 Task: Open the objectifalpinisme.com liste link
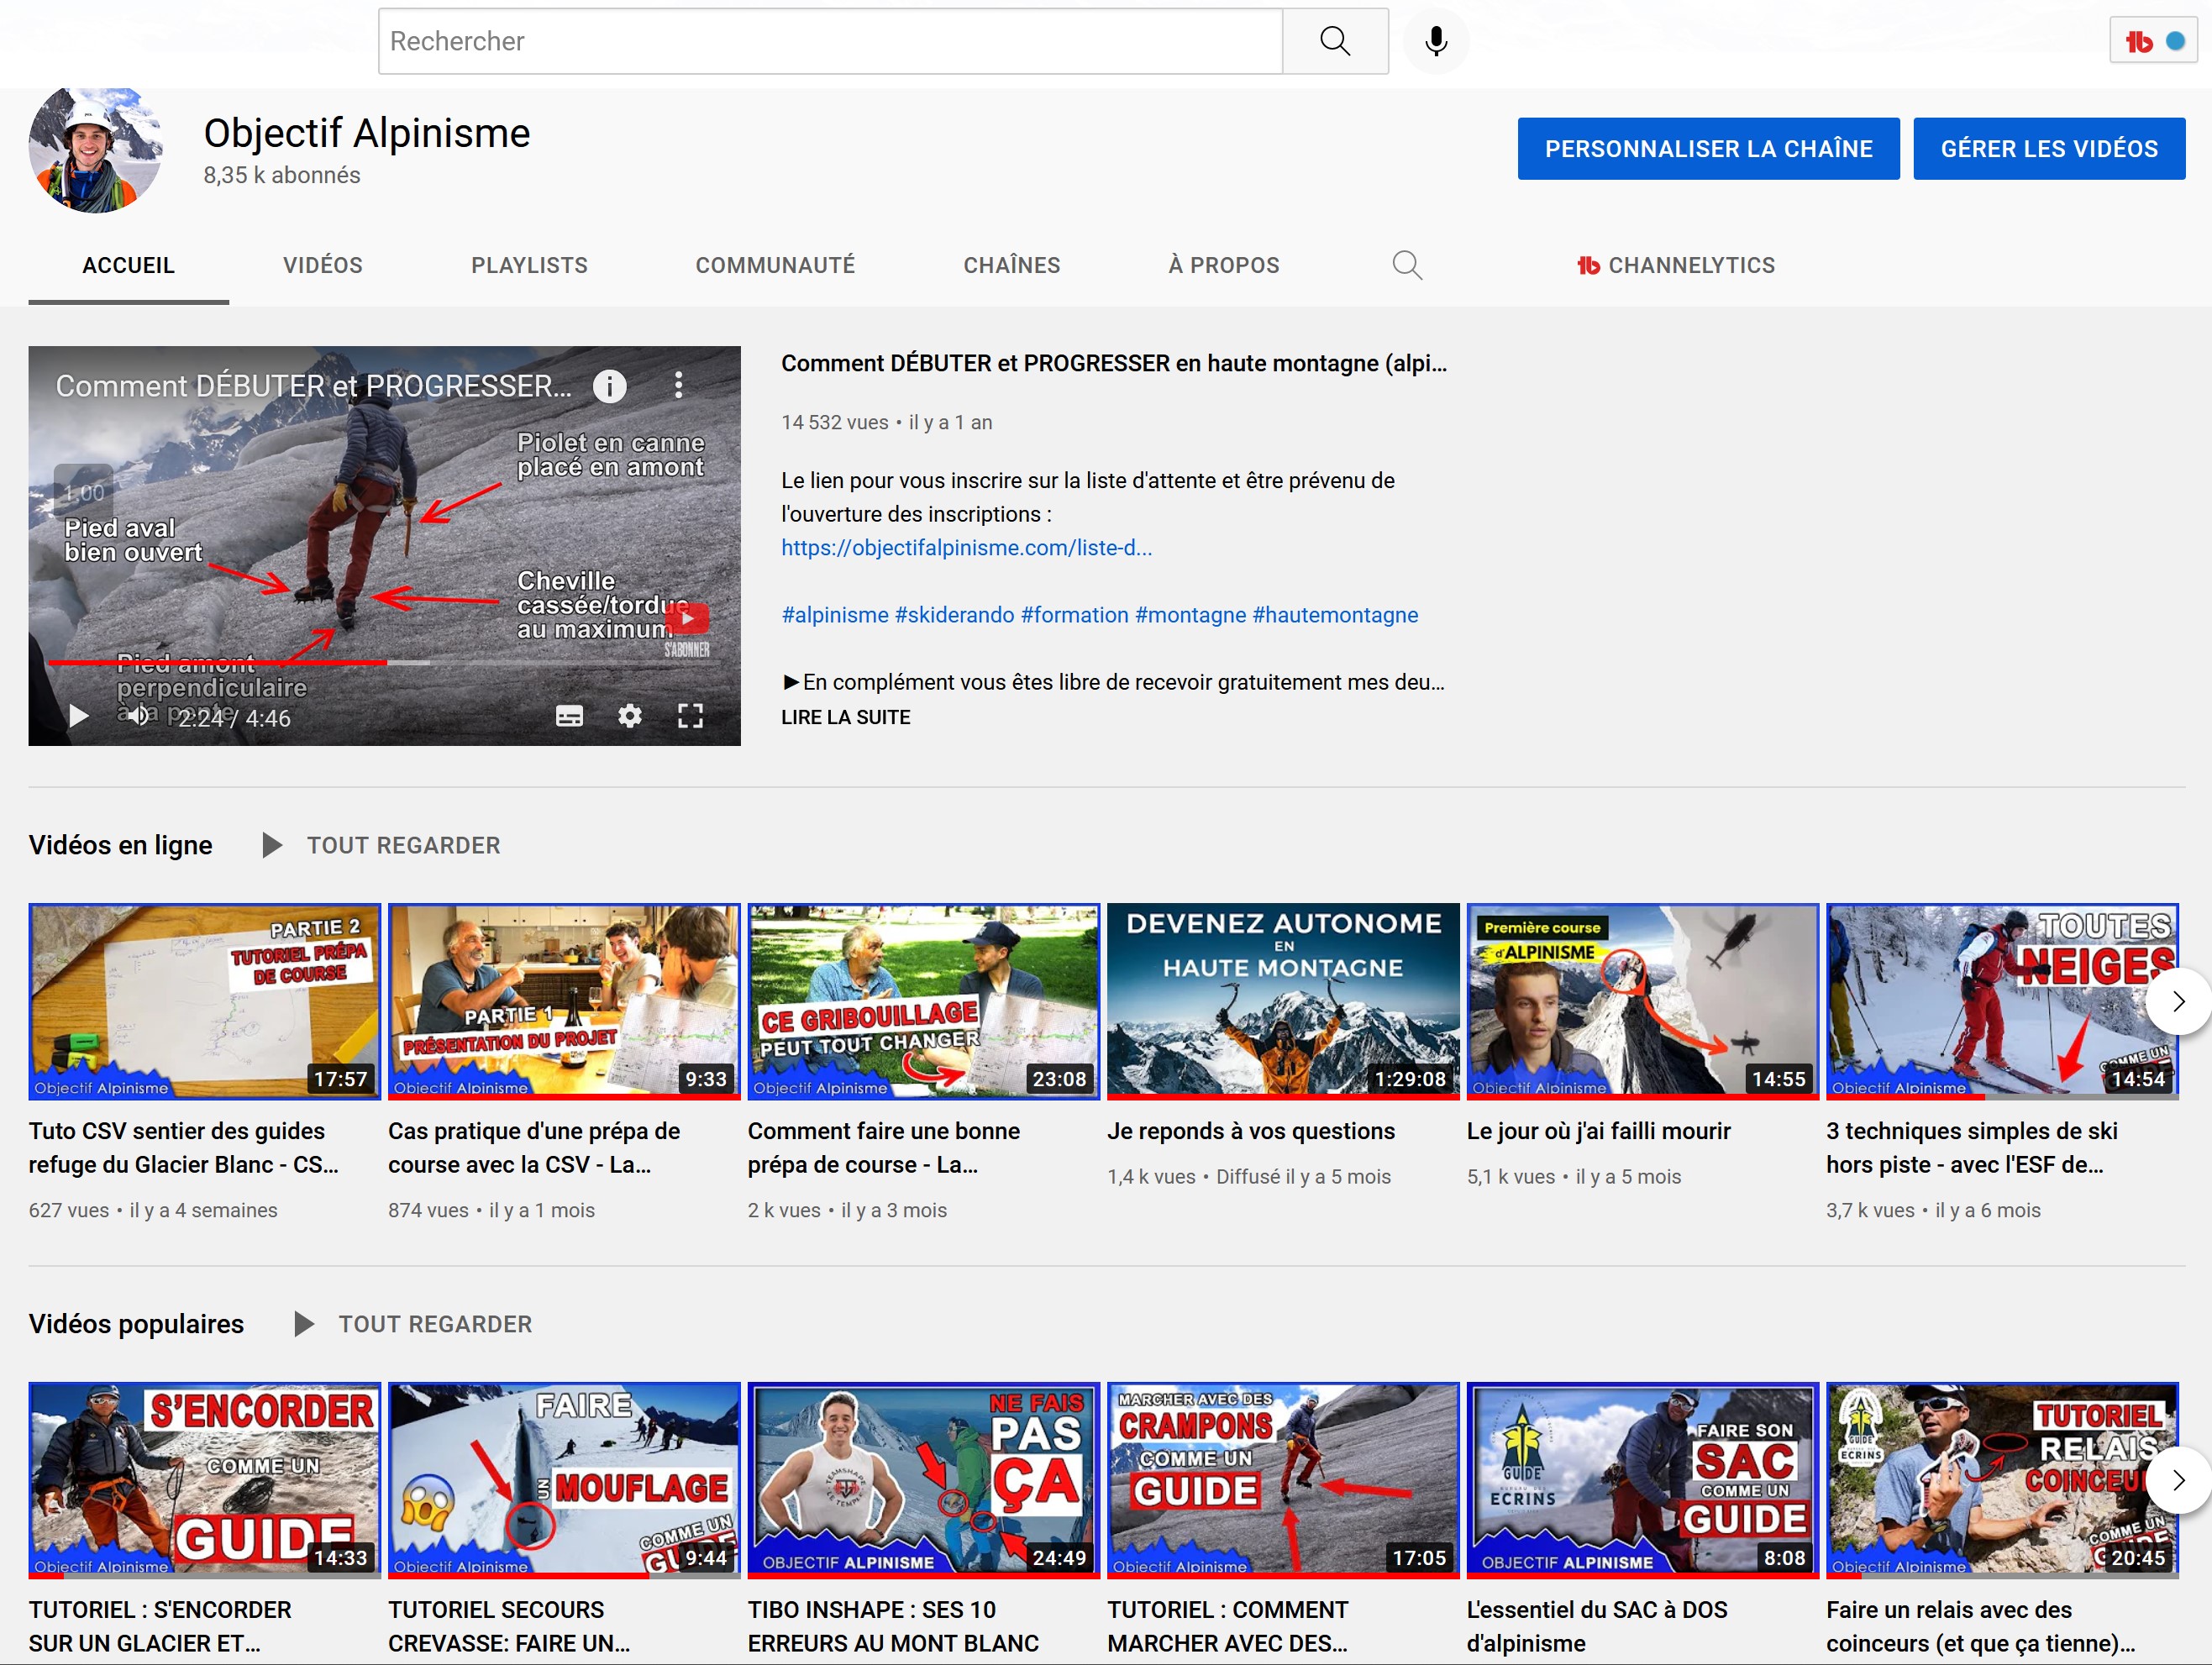[x=966, y=547]
